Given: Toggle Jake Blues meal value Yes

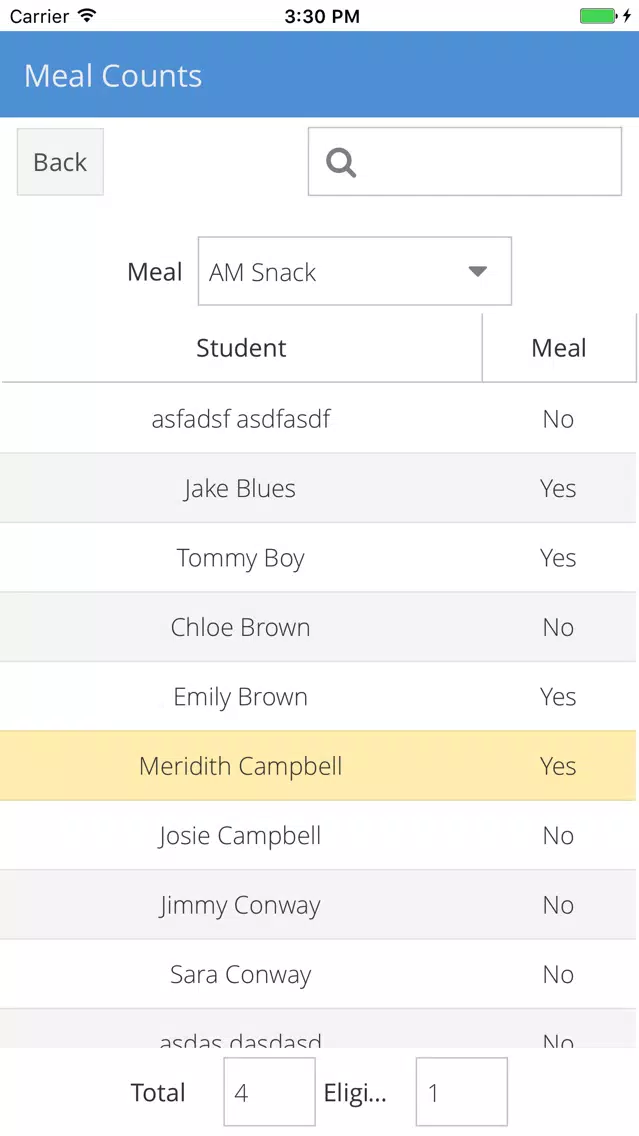Looking at the screenshot, I should pos(558,488).
